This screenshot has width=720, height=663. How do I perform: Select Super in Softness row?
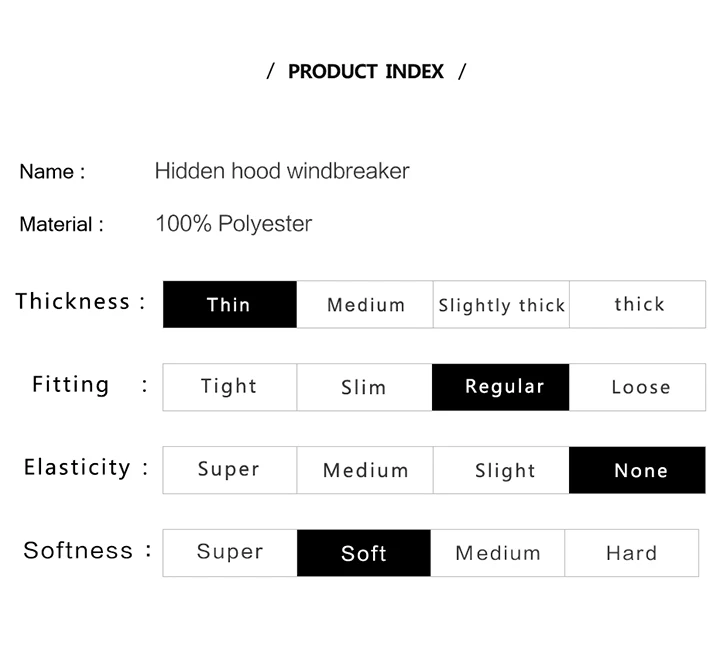click(x=230, y=553)
